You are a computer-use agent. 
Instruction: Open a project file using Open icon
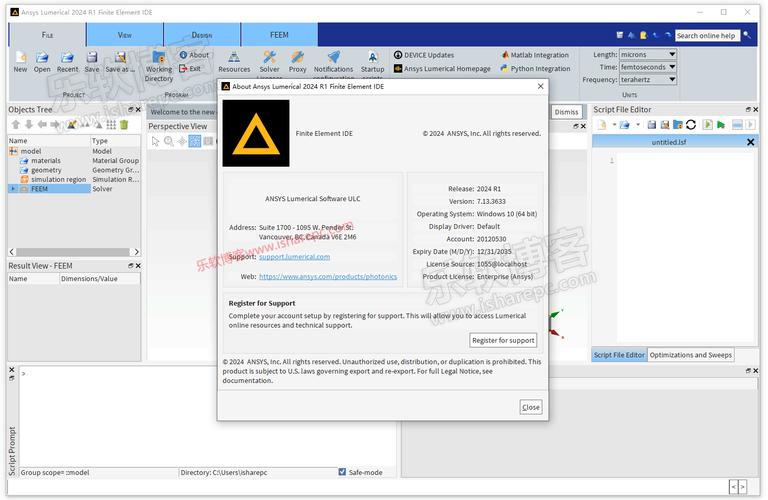click(x=42, y=57)
